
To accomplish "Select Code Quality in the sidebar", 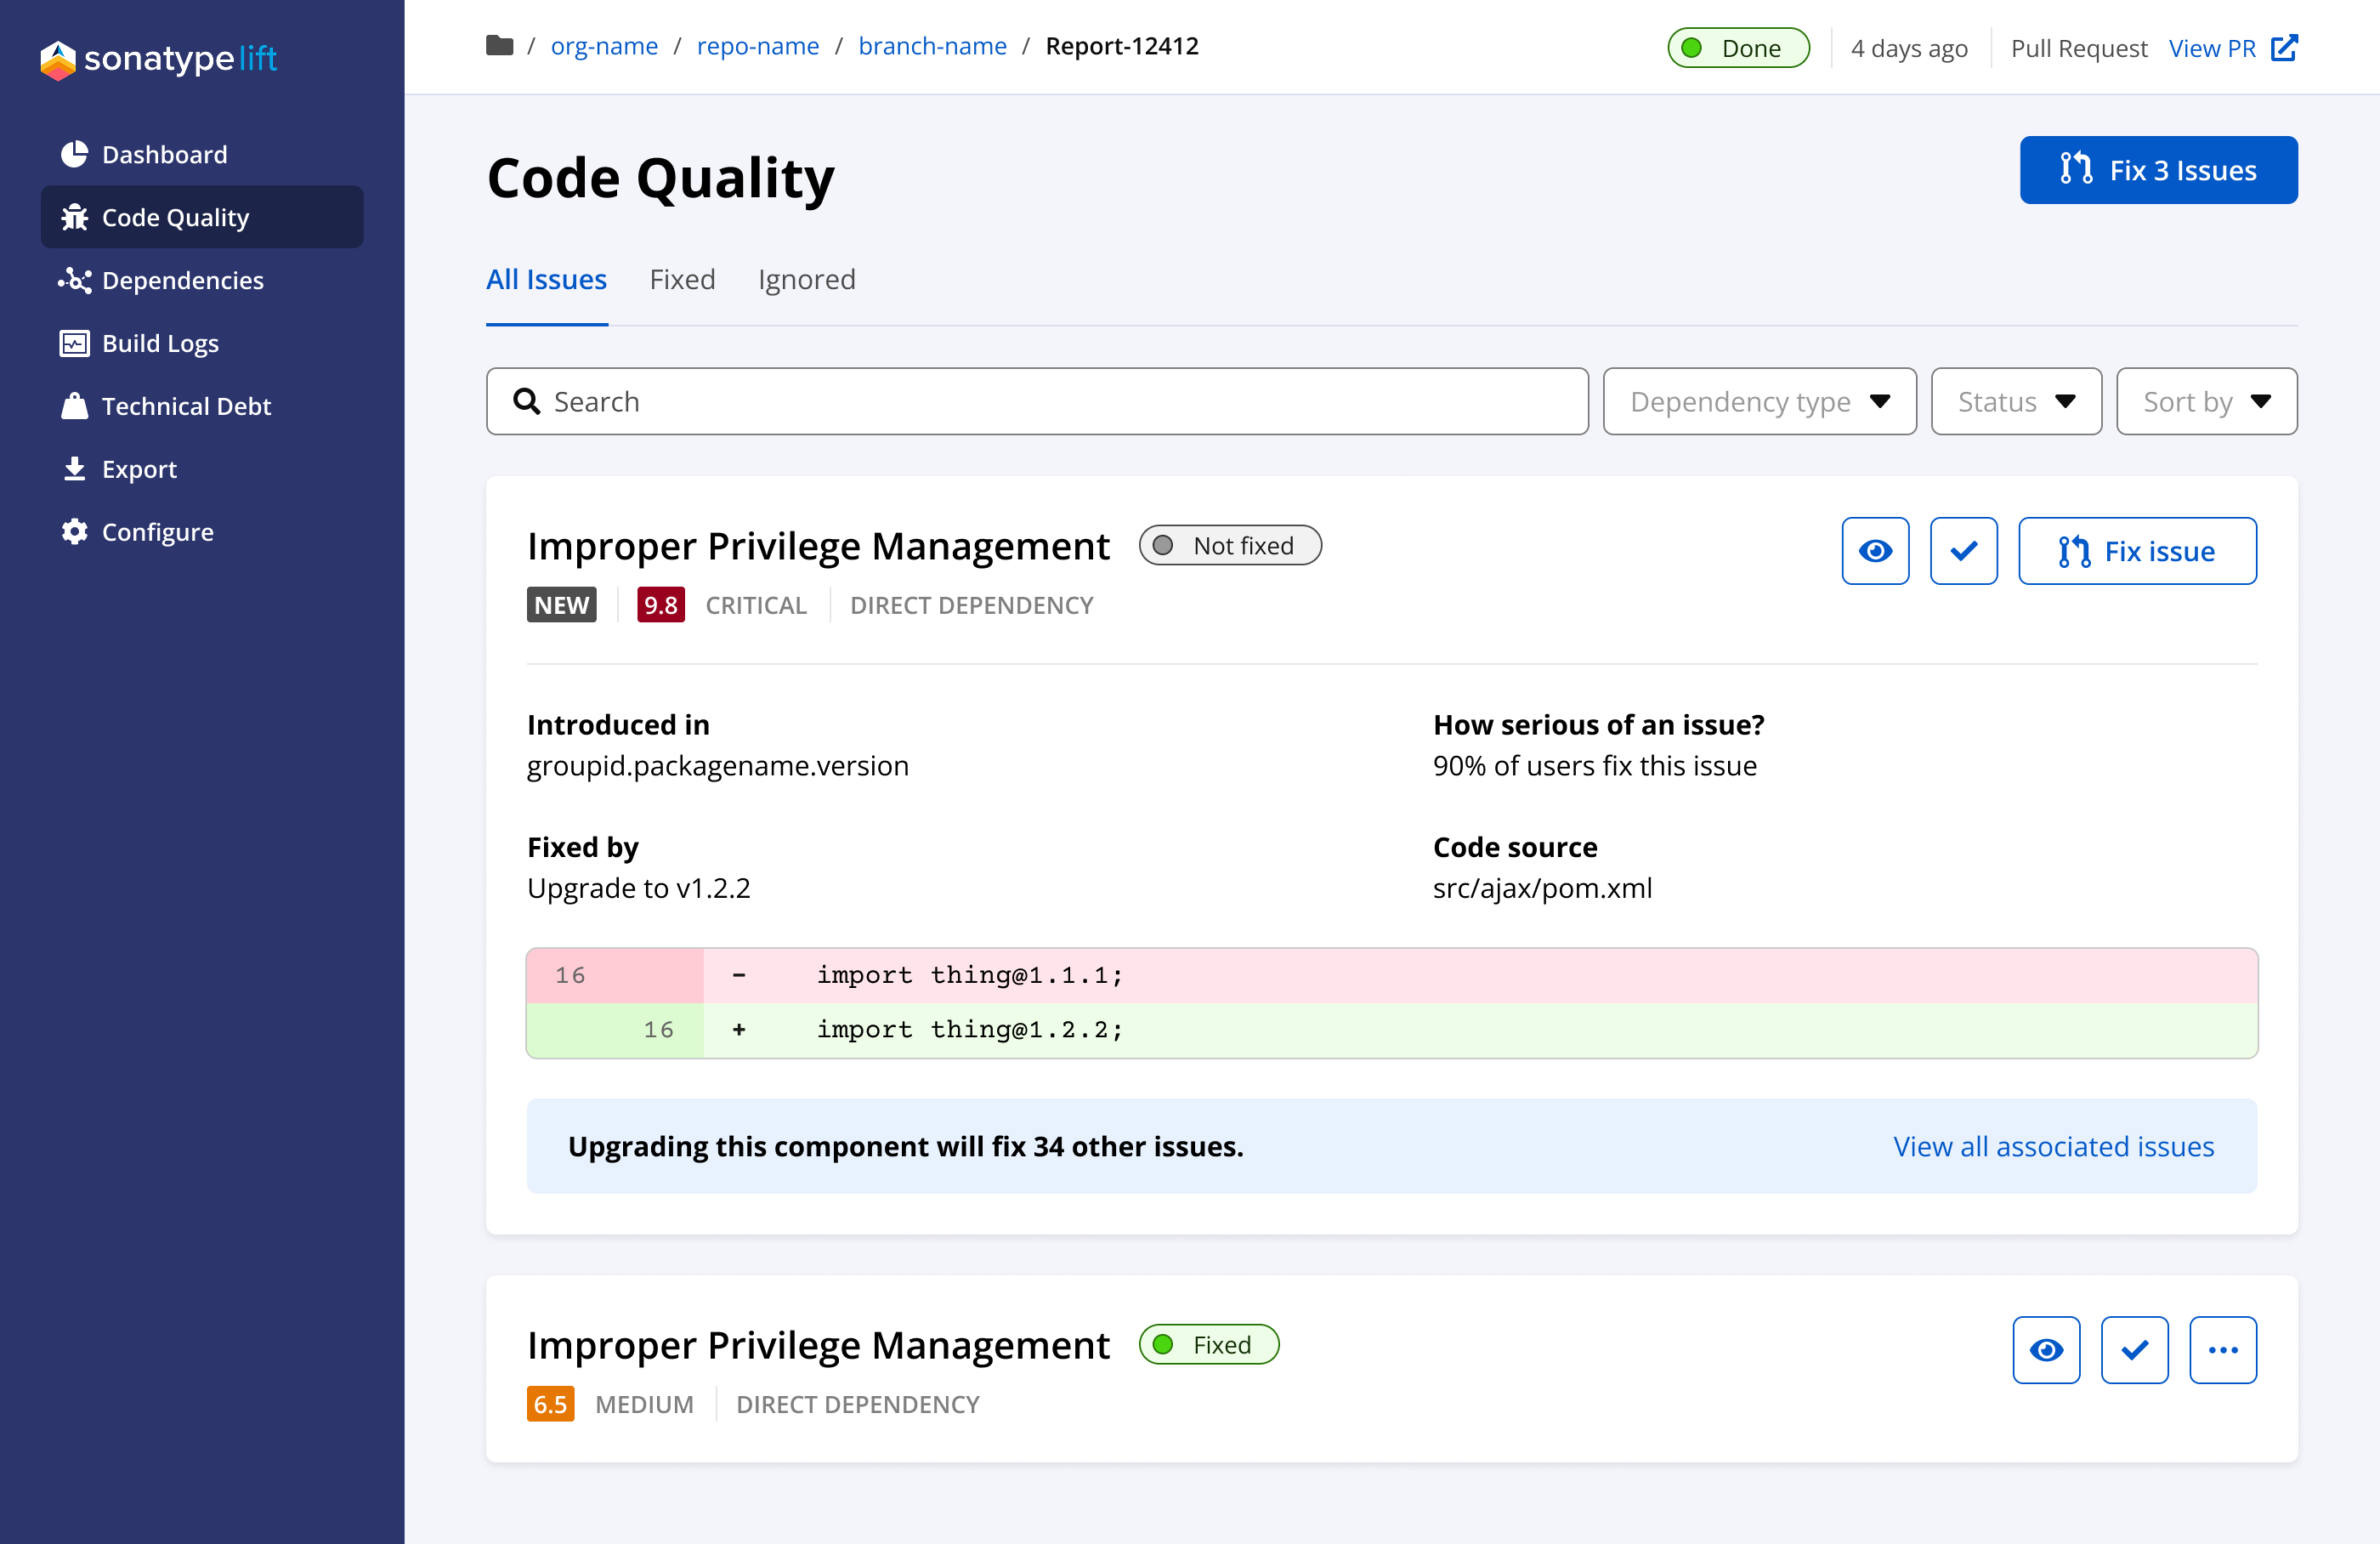I will click(175, 217).
